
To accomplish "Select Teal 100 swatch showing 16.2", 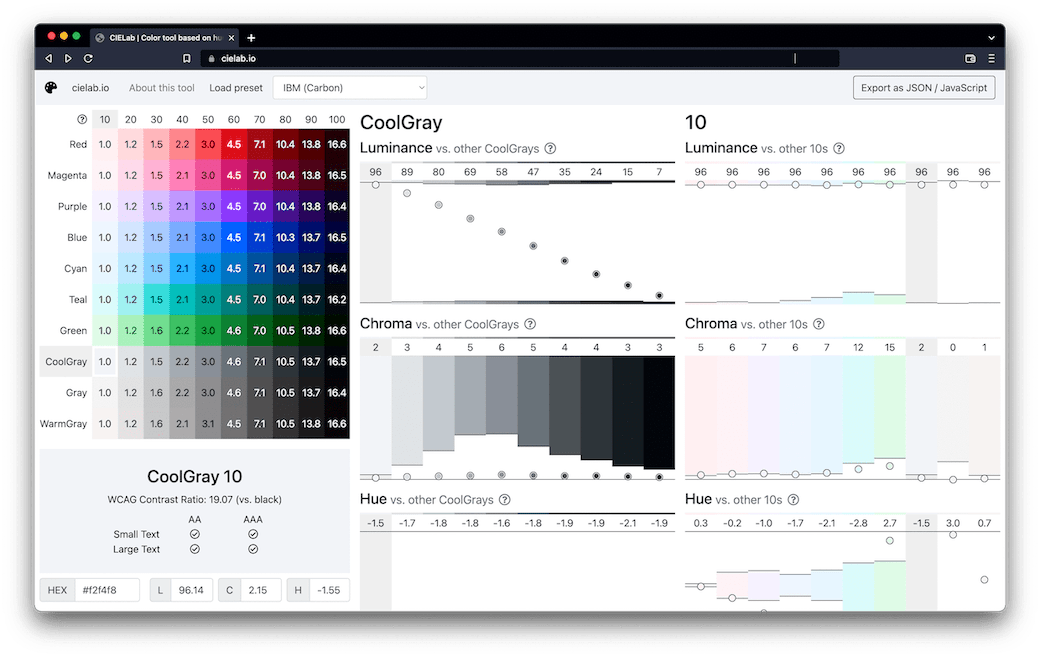I will click(337, 300).
